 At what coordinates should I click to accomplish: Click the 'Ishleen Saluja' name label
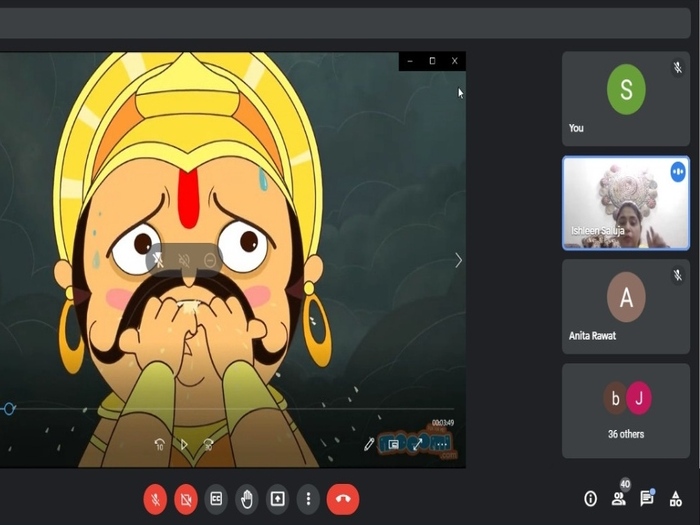(597, 231)
